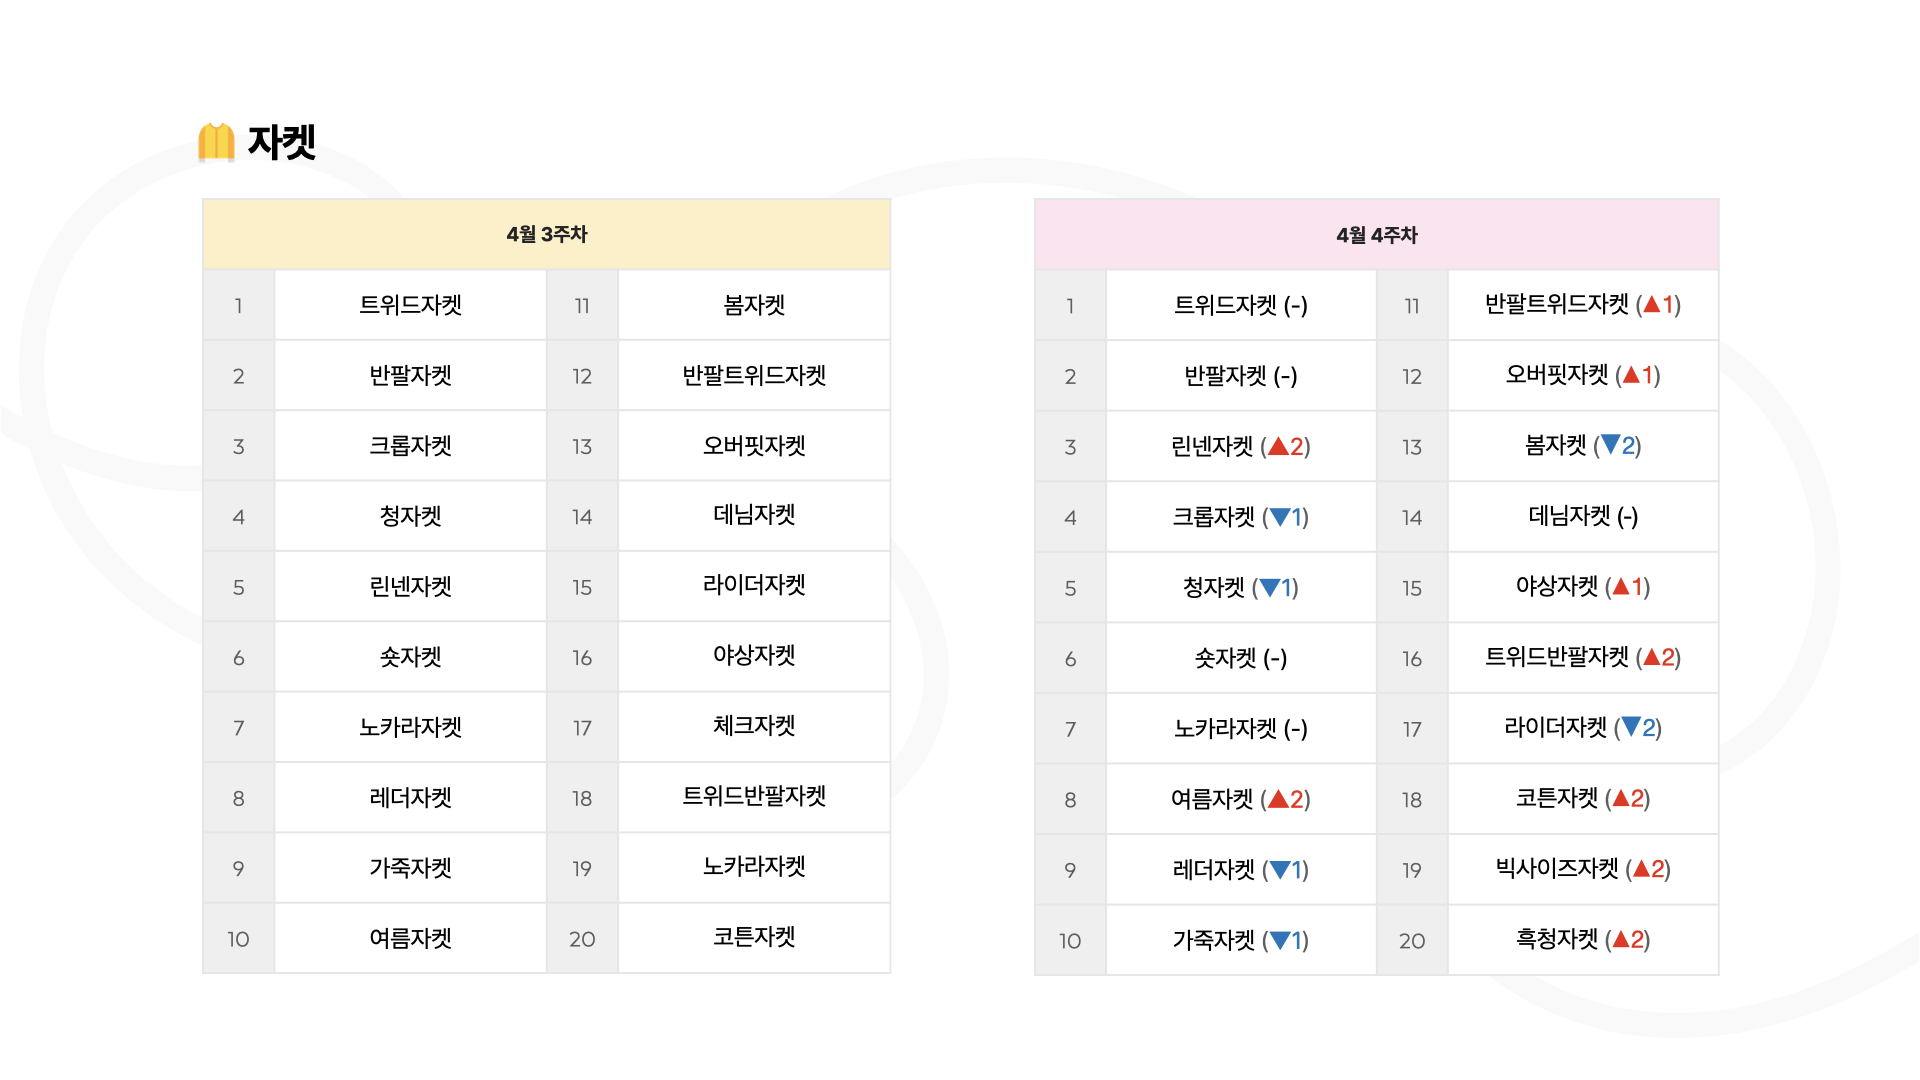
Task: Click blue down arrow beside 라이더자켓
Action: (x=1630, y=727)
